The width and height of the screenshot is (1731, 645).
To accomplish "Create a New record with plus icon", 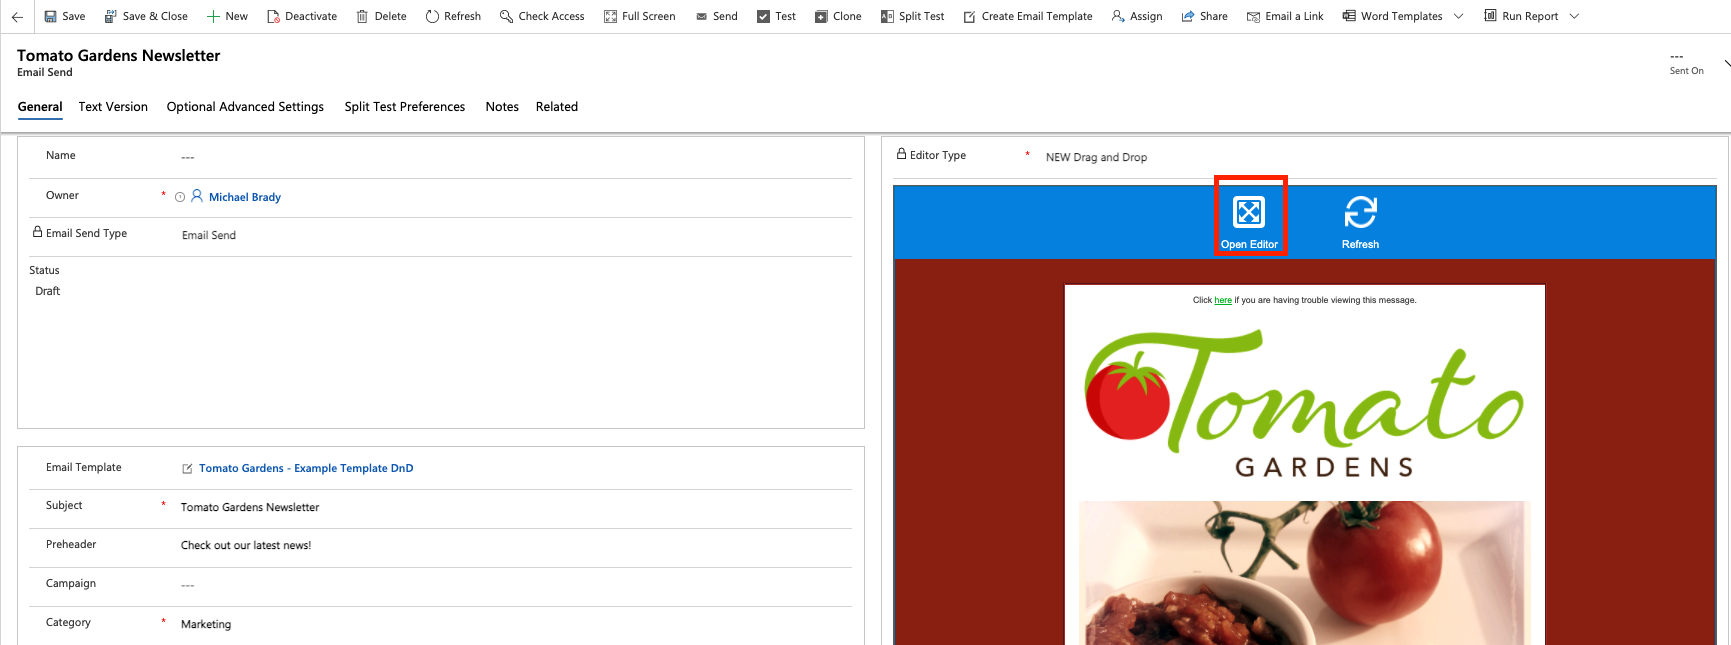I will pyautogui.click(x=227, y=16).
